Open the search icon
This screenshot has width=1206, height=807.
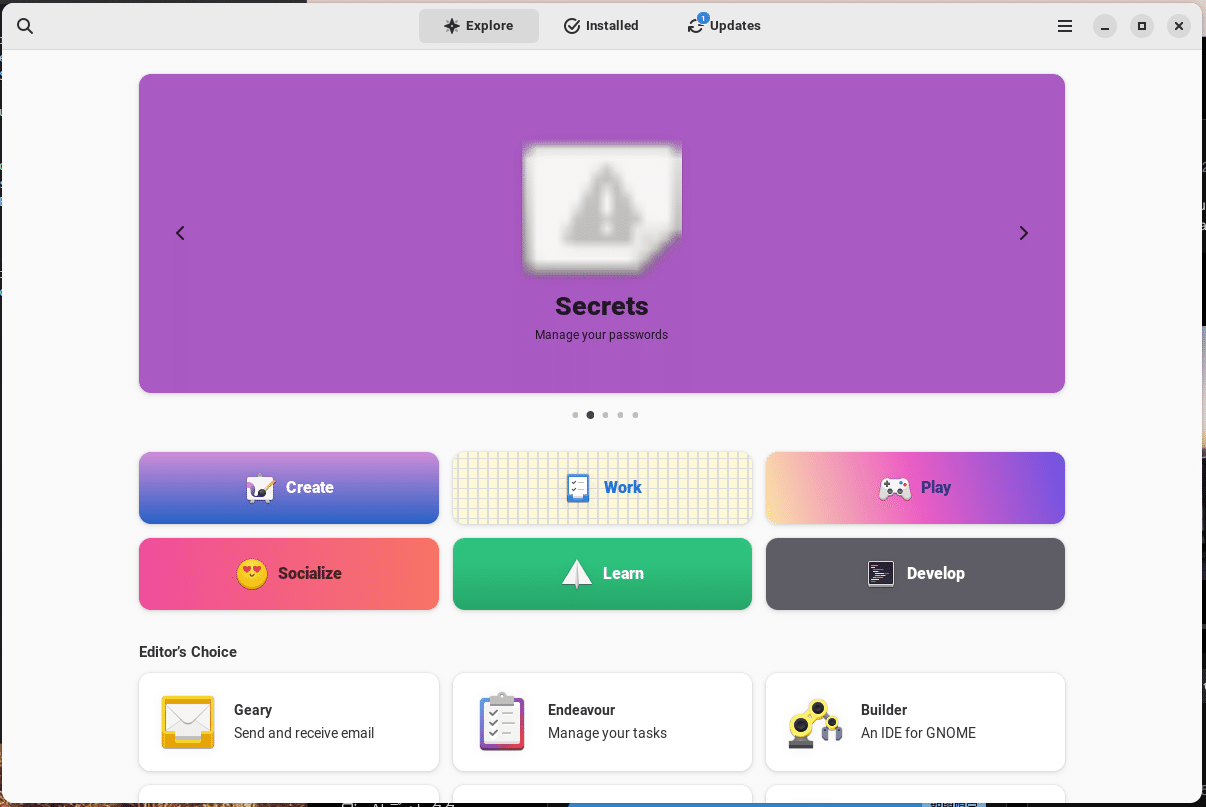25,26
